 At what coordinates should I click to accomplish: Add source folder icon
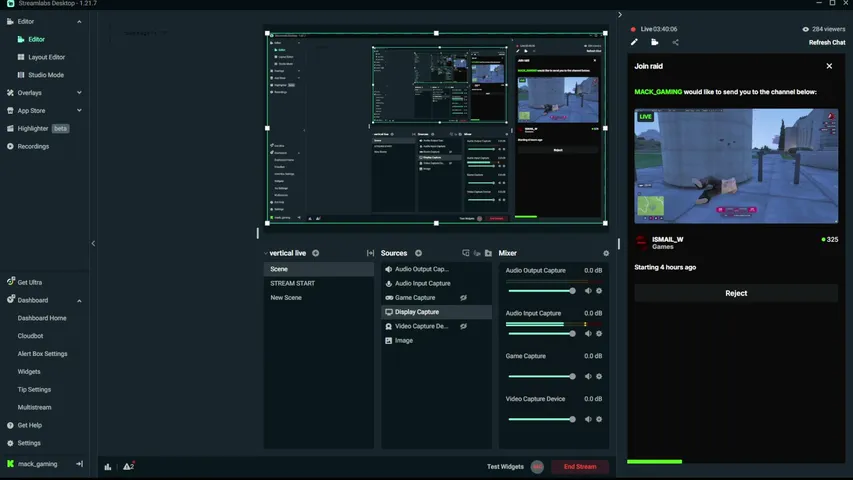tap(488, 253)
